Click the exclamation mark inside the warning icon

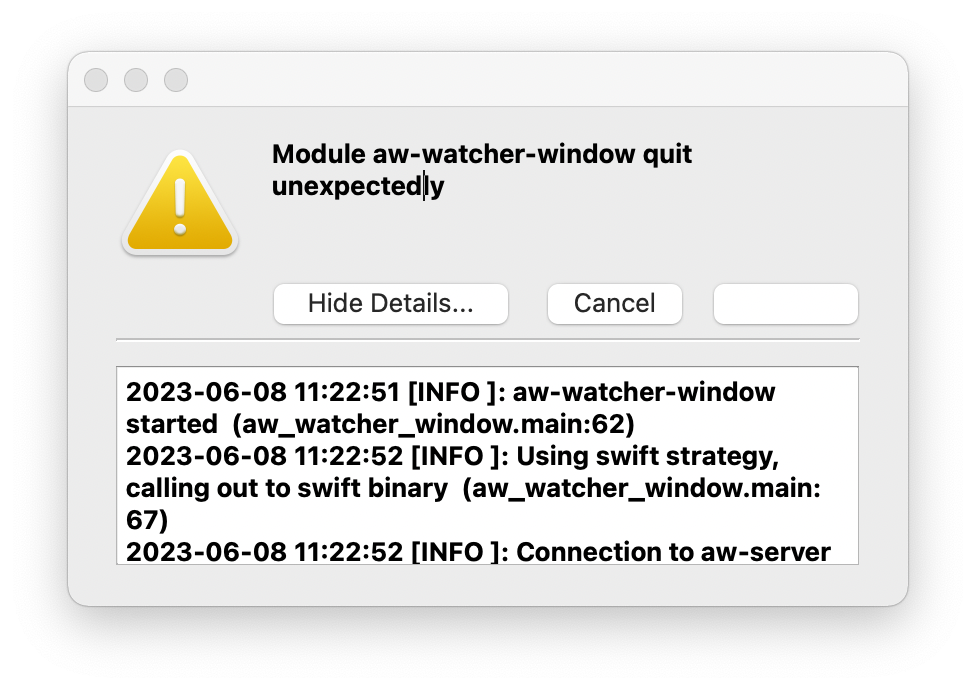point(181,207)
